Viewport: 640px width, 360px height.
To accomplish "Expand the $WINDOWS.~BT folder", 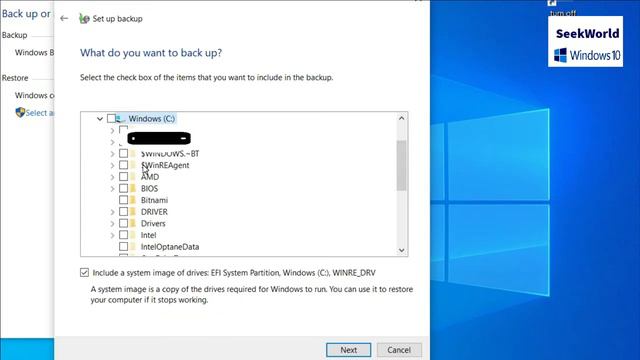I will [x=112, y=154].
